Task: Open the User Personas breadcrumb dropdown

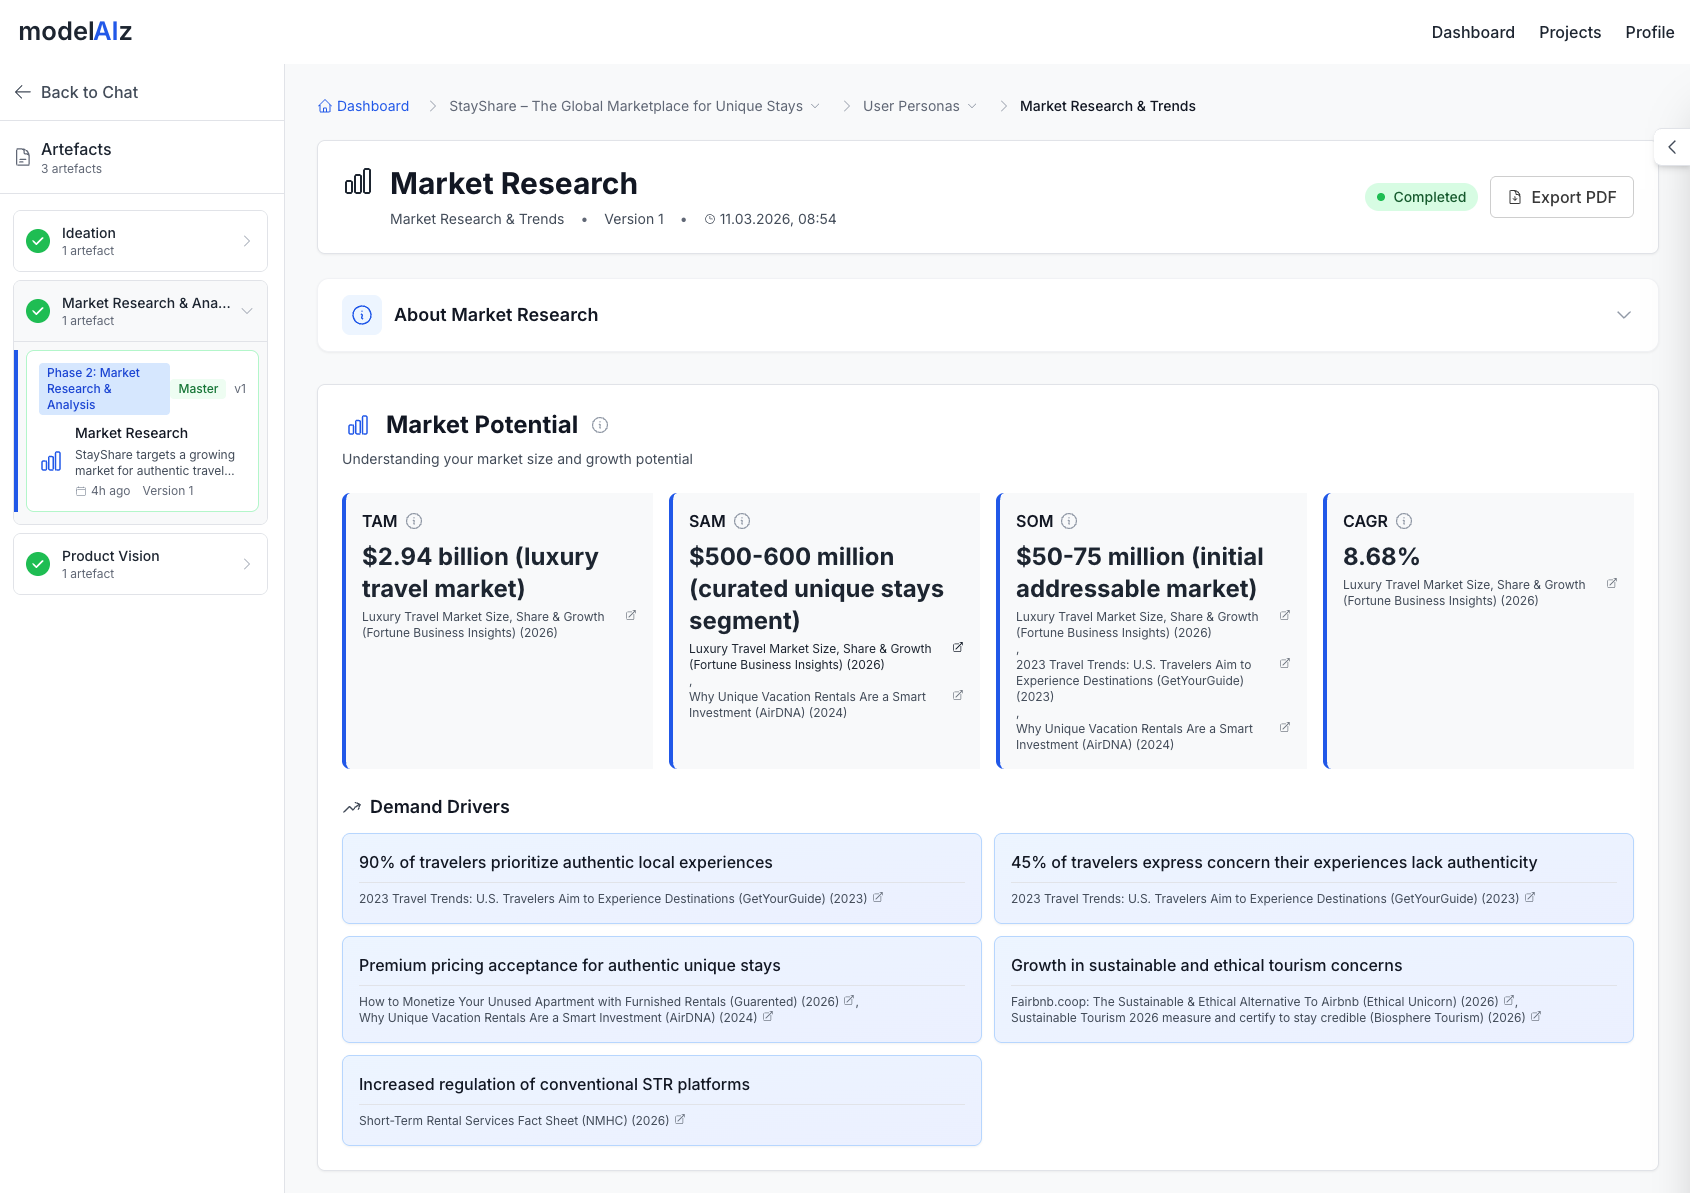Action: pos(971,105)
